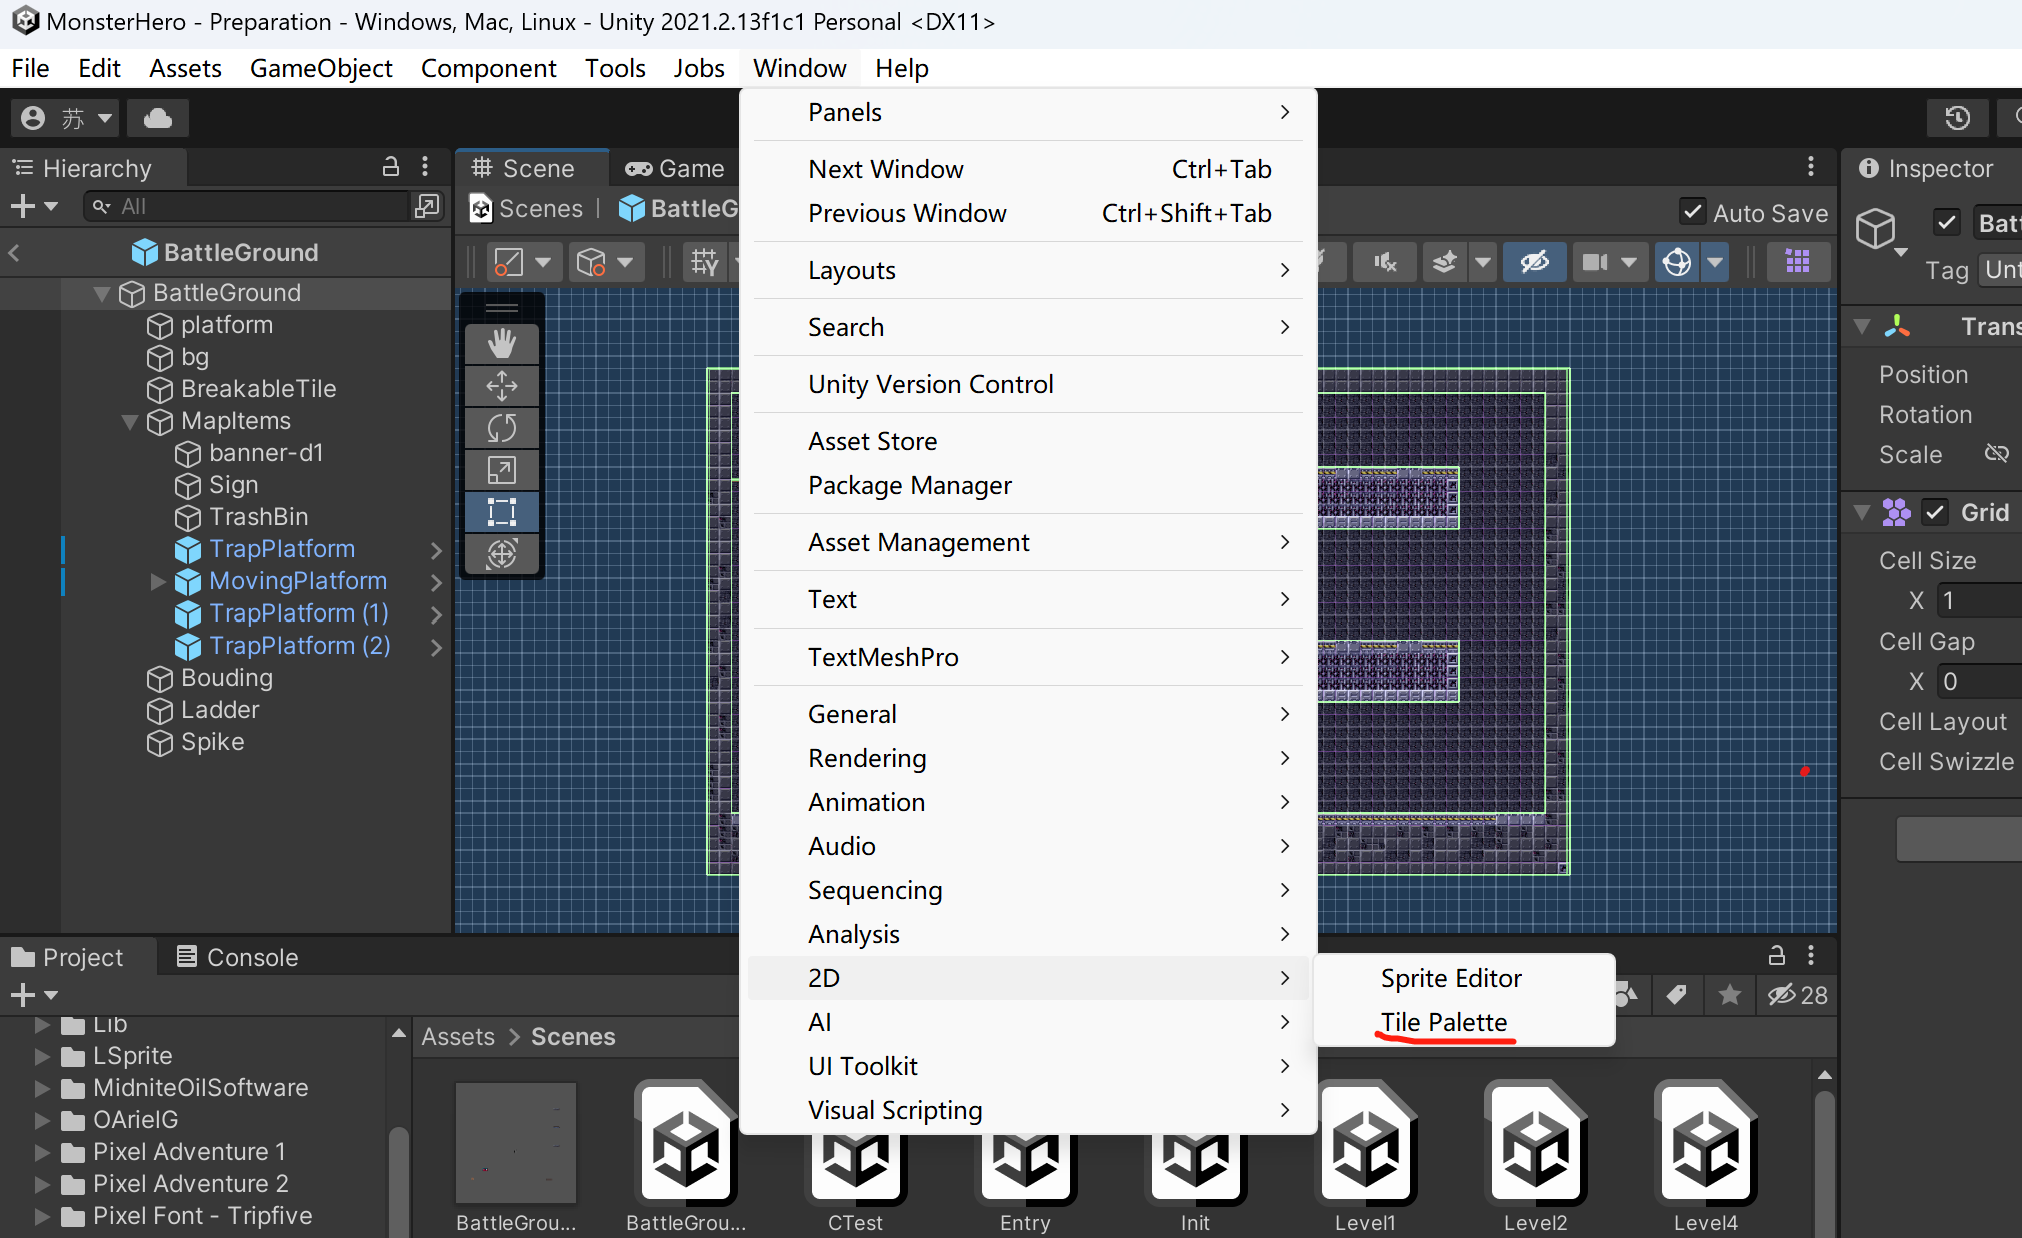Toggle the Grid component checkbox

click(x=1935, y=512)
